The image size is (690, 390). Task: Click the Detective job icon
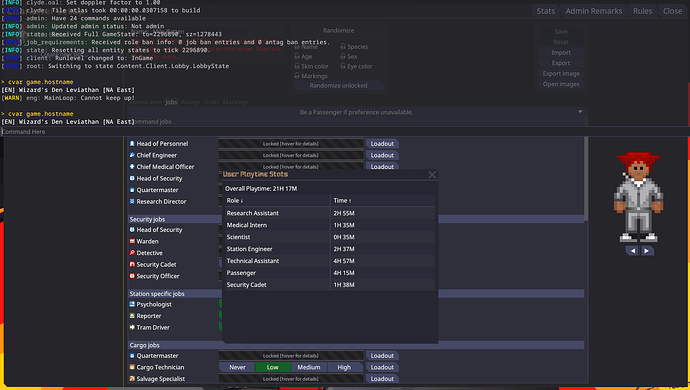click(132, 253)
